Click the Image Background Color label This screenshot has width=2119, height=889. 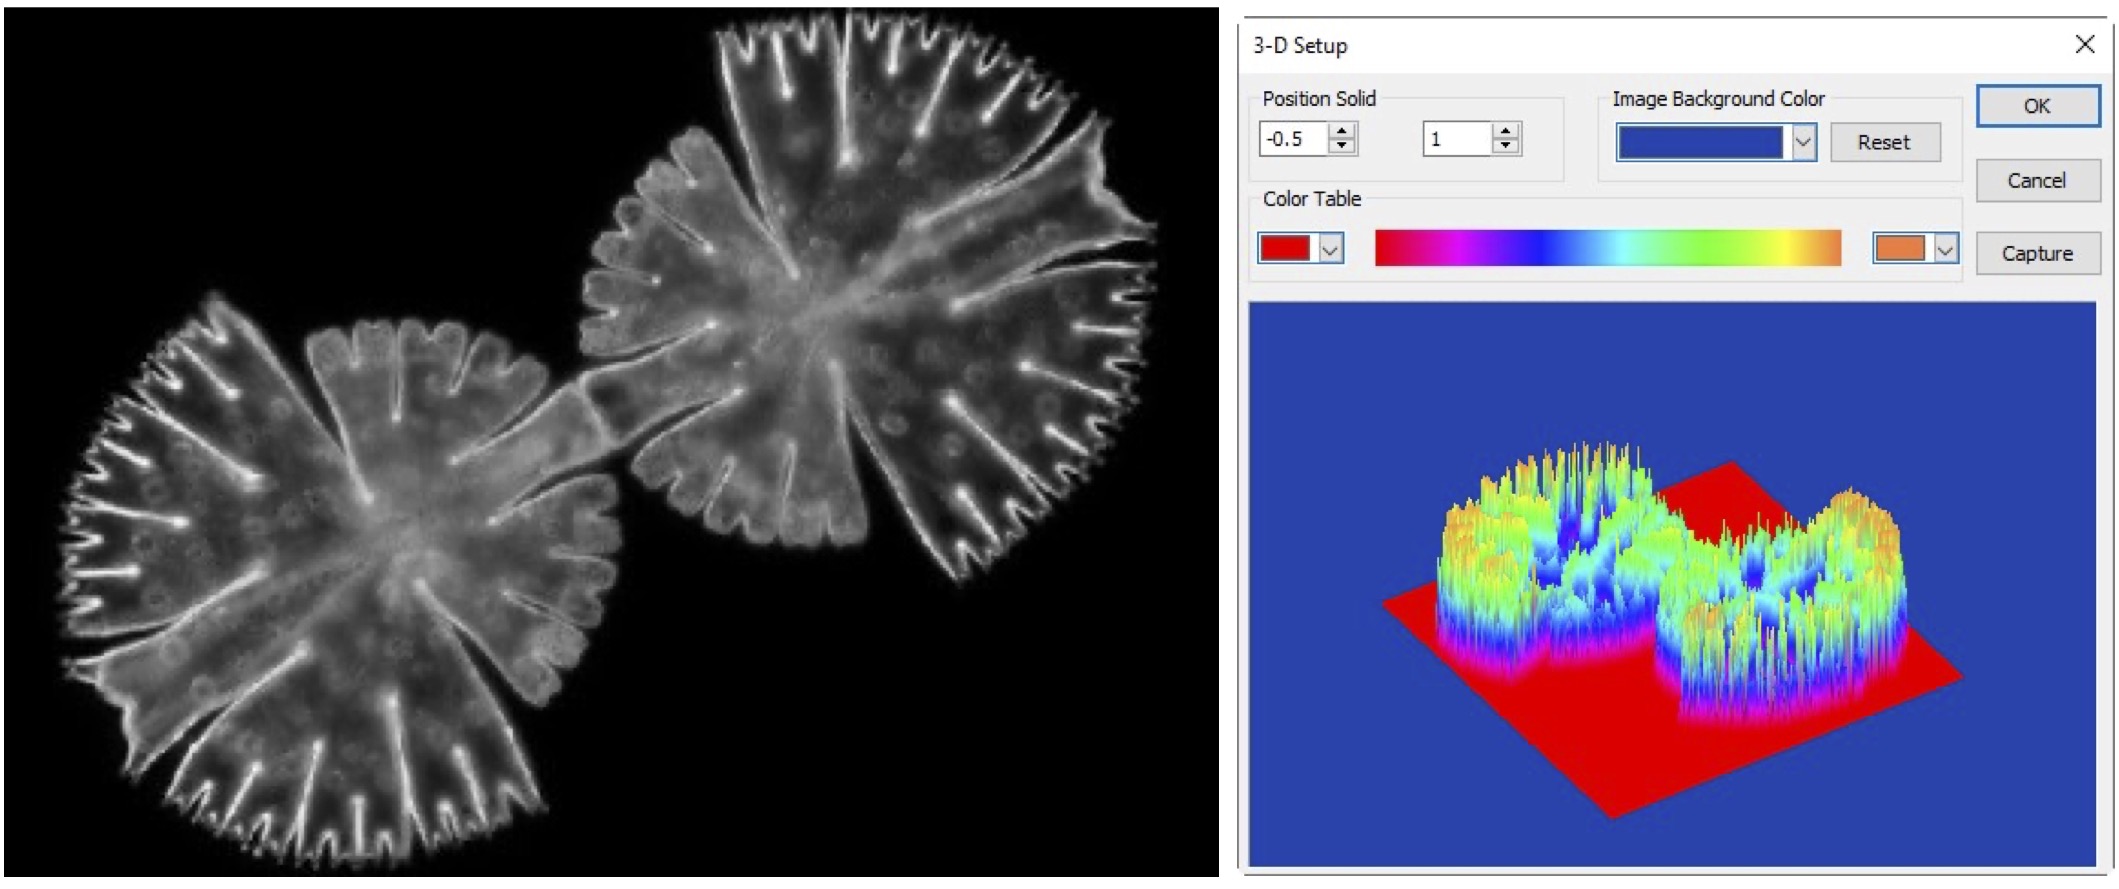1719,99
